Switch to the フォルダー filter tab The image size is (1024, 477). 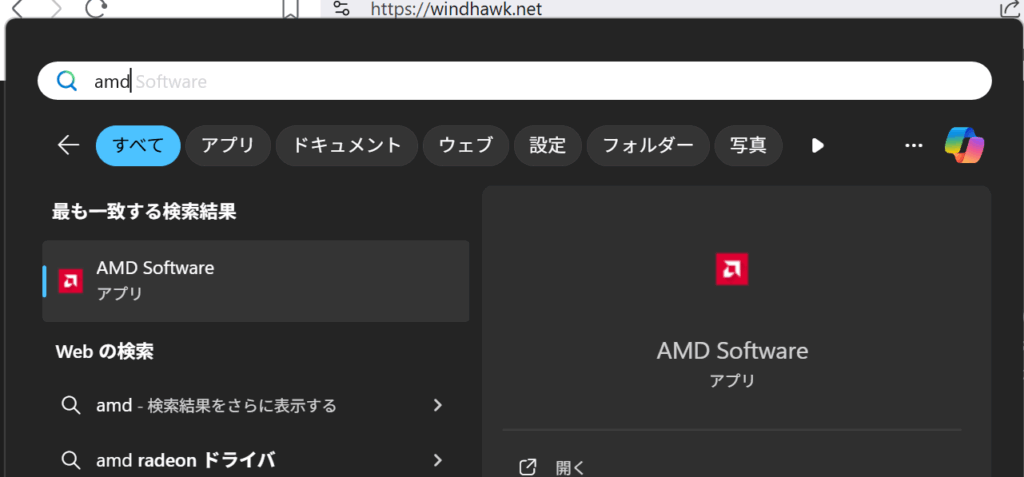coord(648,145)
